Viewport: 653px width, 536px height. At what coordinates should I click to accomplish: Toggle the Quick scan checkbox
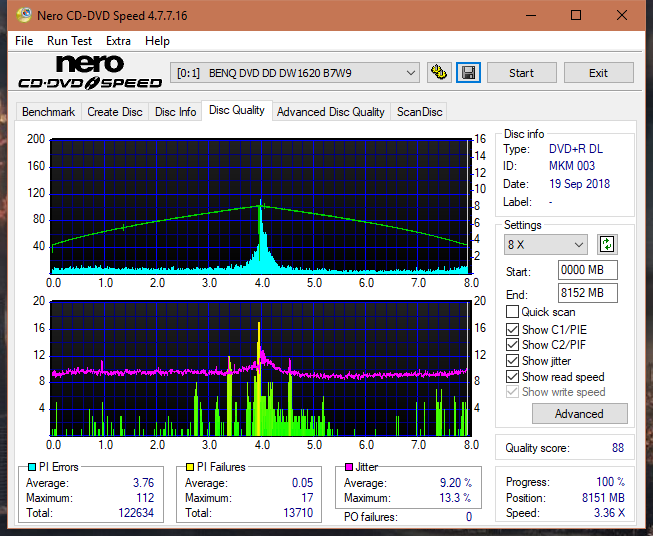512,312
